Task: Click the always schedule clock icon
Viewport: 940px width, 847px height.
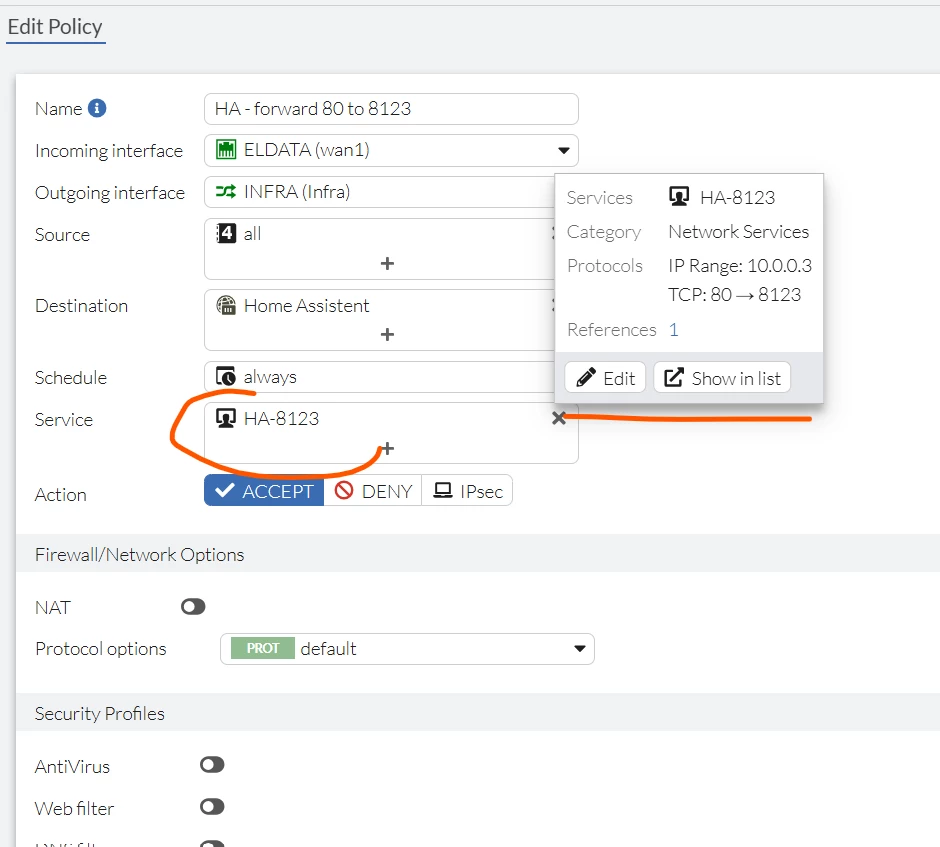Action: (226, 376)
